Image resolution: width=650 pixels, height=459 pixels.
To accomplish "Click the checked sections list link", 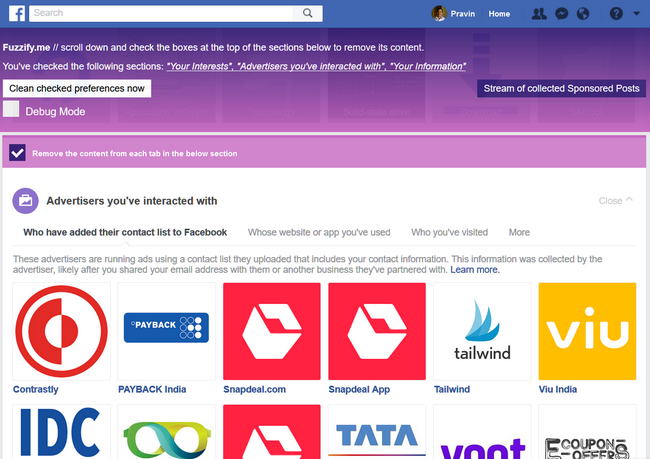I will pyautogui.click(x=316, y=66).
